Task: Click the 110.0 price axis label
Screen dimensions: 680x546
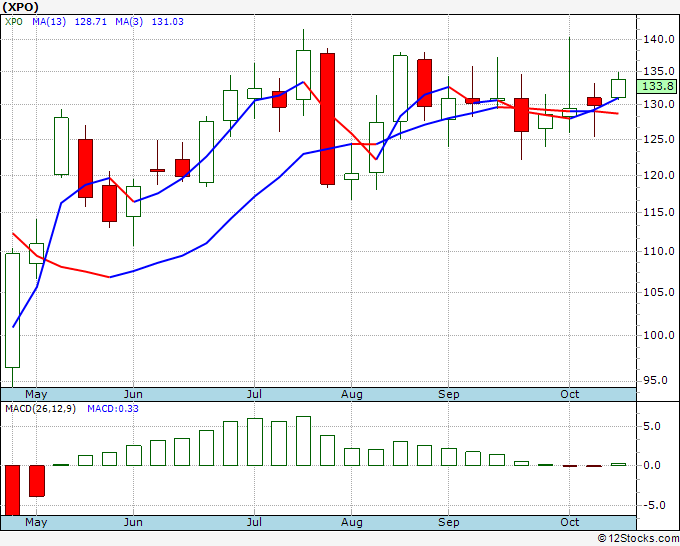Action: pyautogui.click(x=659, y=251)
